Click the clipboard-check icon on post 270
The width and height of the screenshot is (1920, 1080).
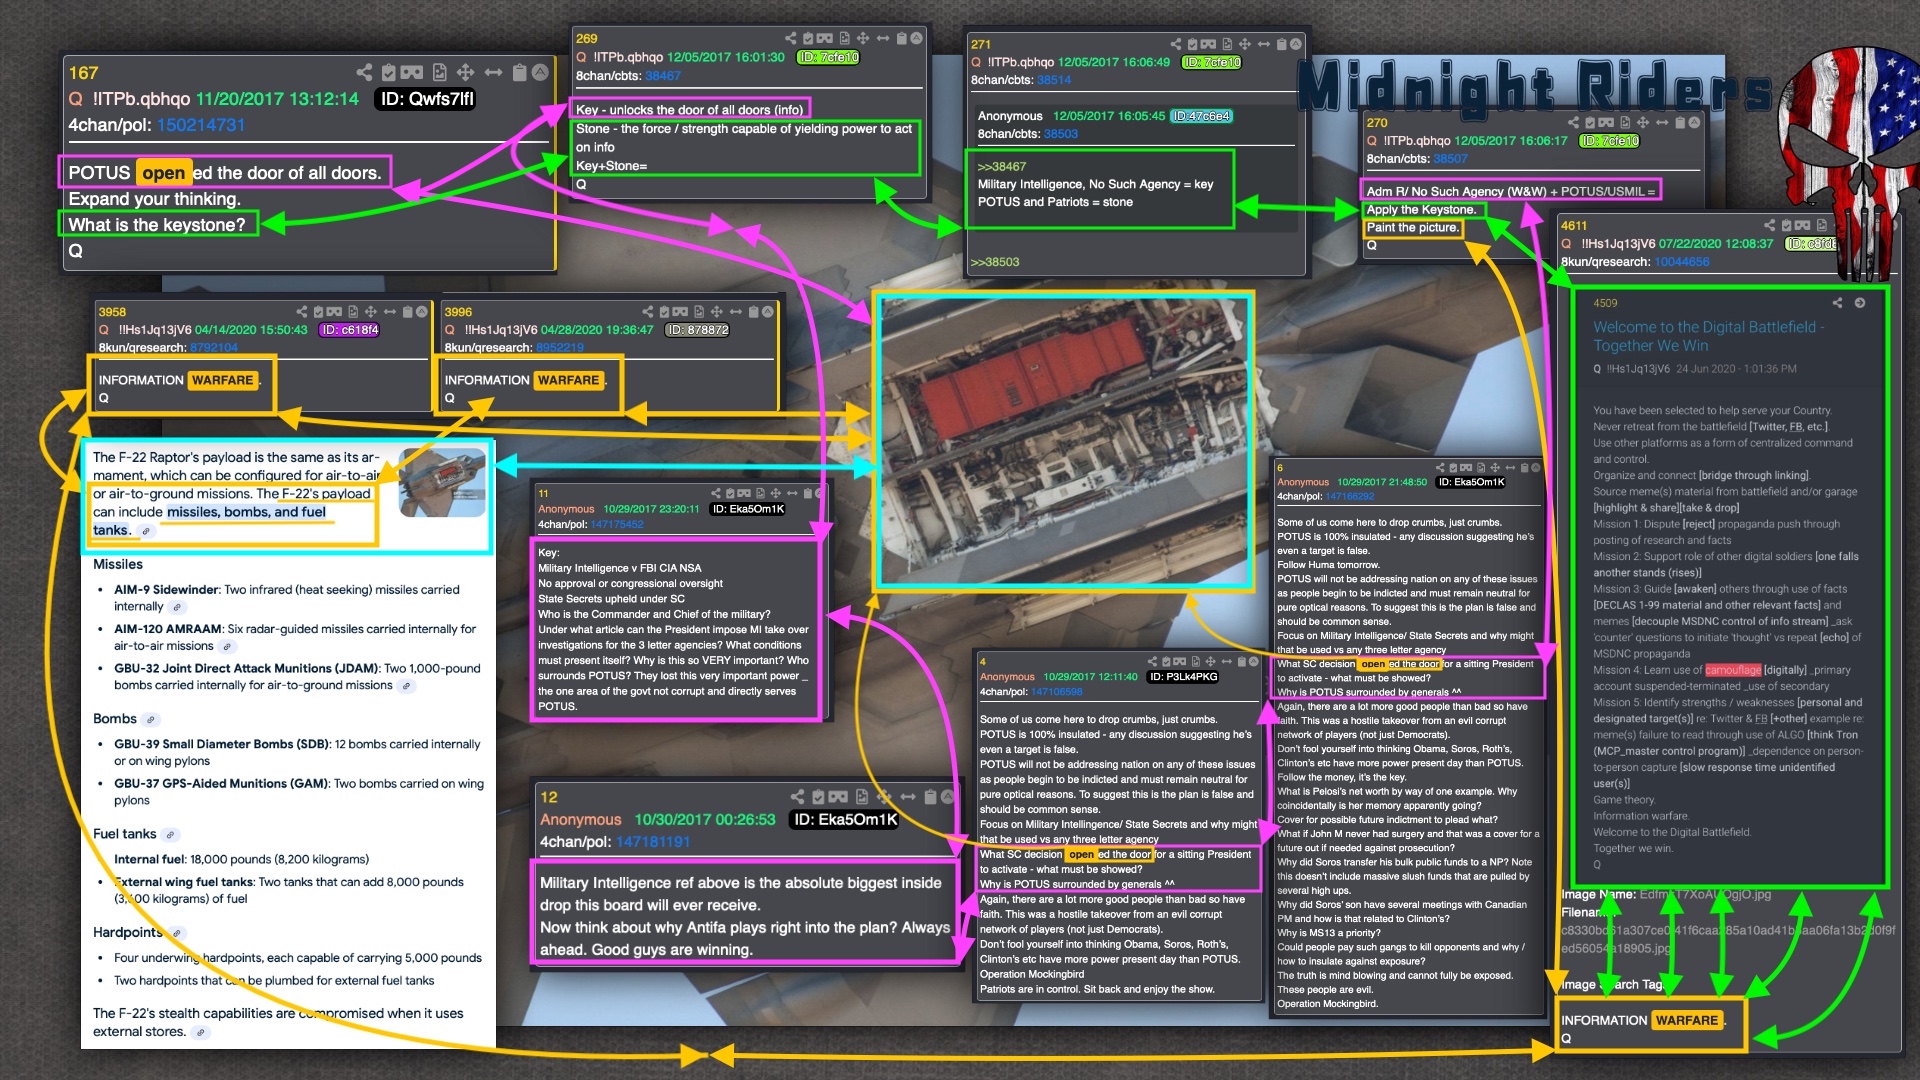click(x=1590, y=122)
